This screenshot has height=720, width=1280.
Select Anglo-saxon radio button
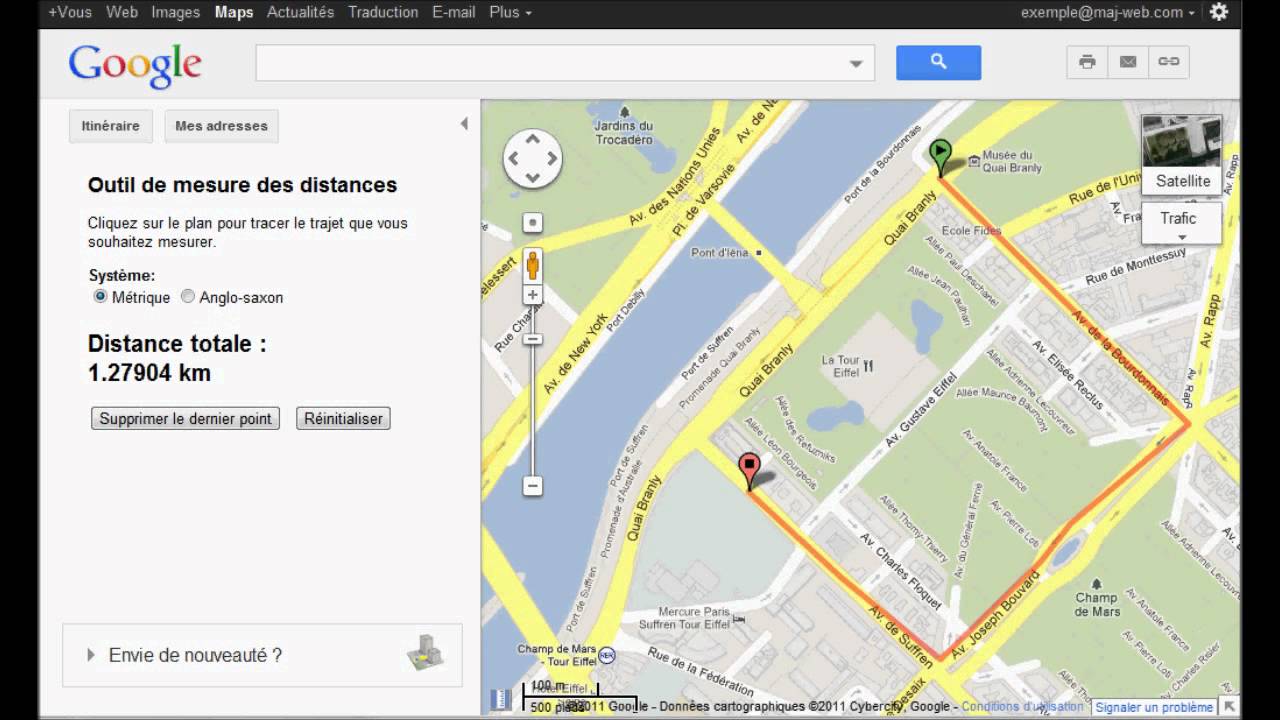point(188,297)
